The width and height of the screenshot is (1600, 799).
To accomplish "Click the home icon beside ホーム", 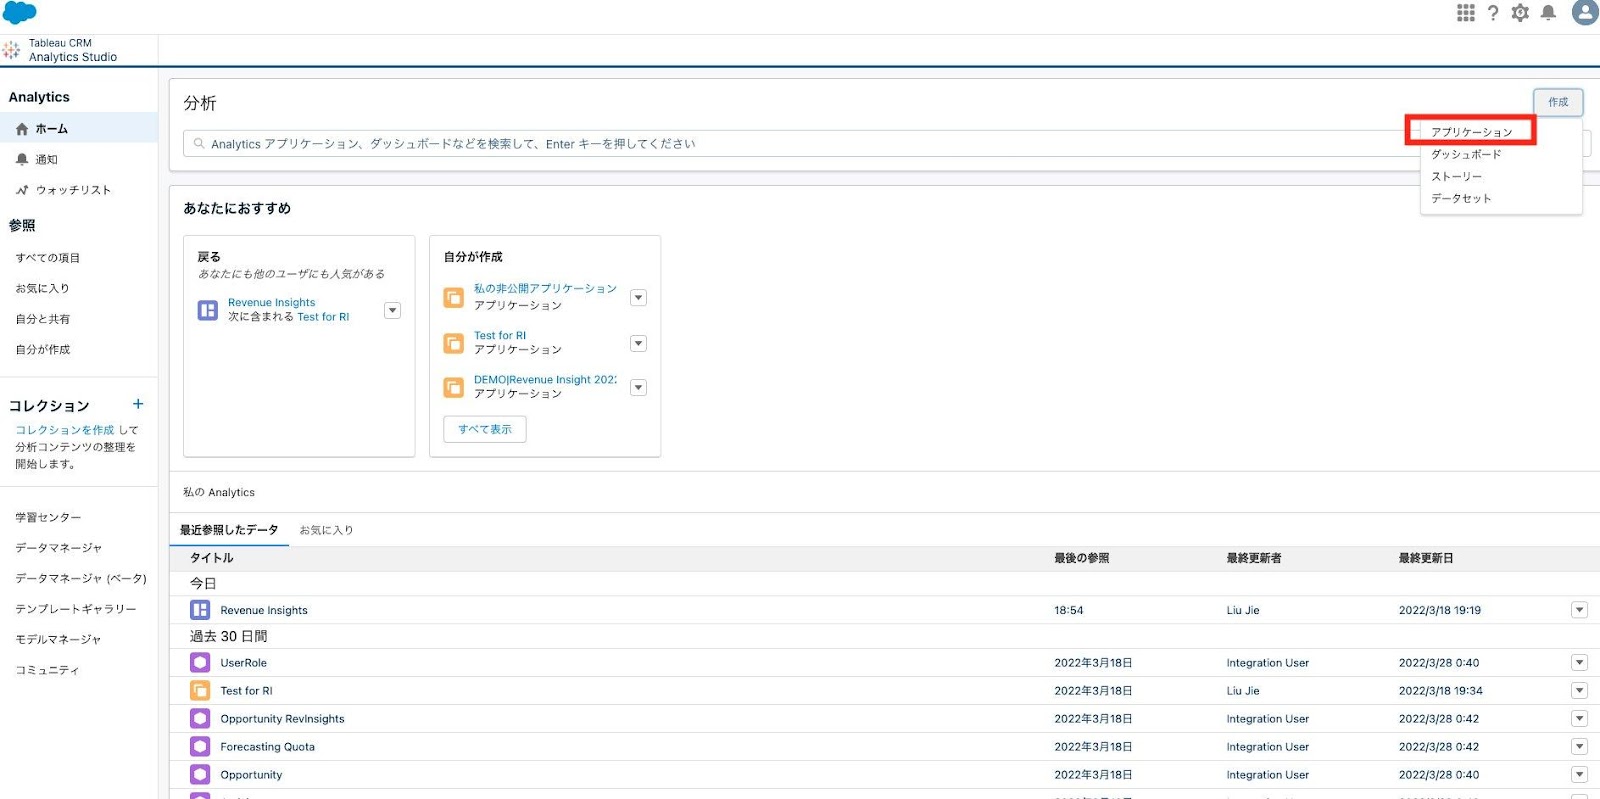I will 22,129.
